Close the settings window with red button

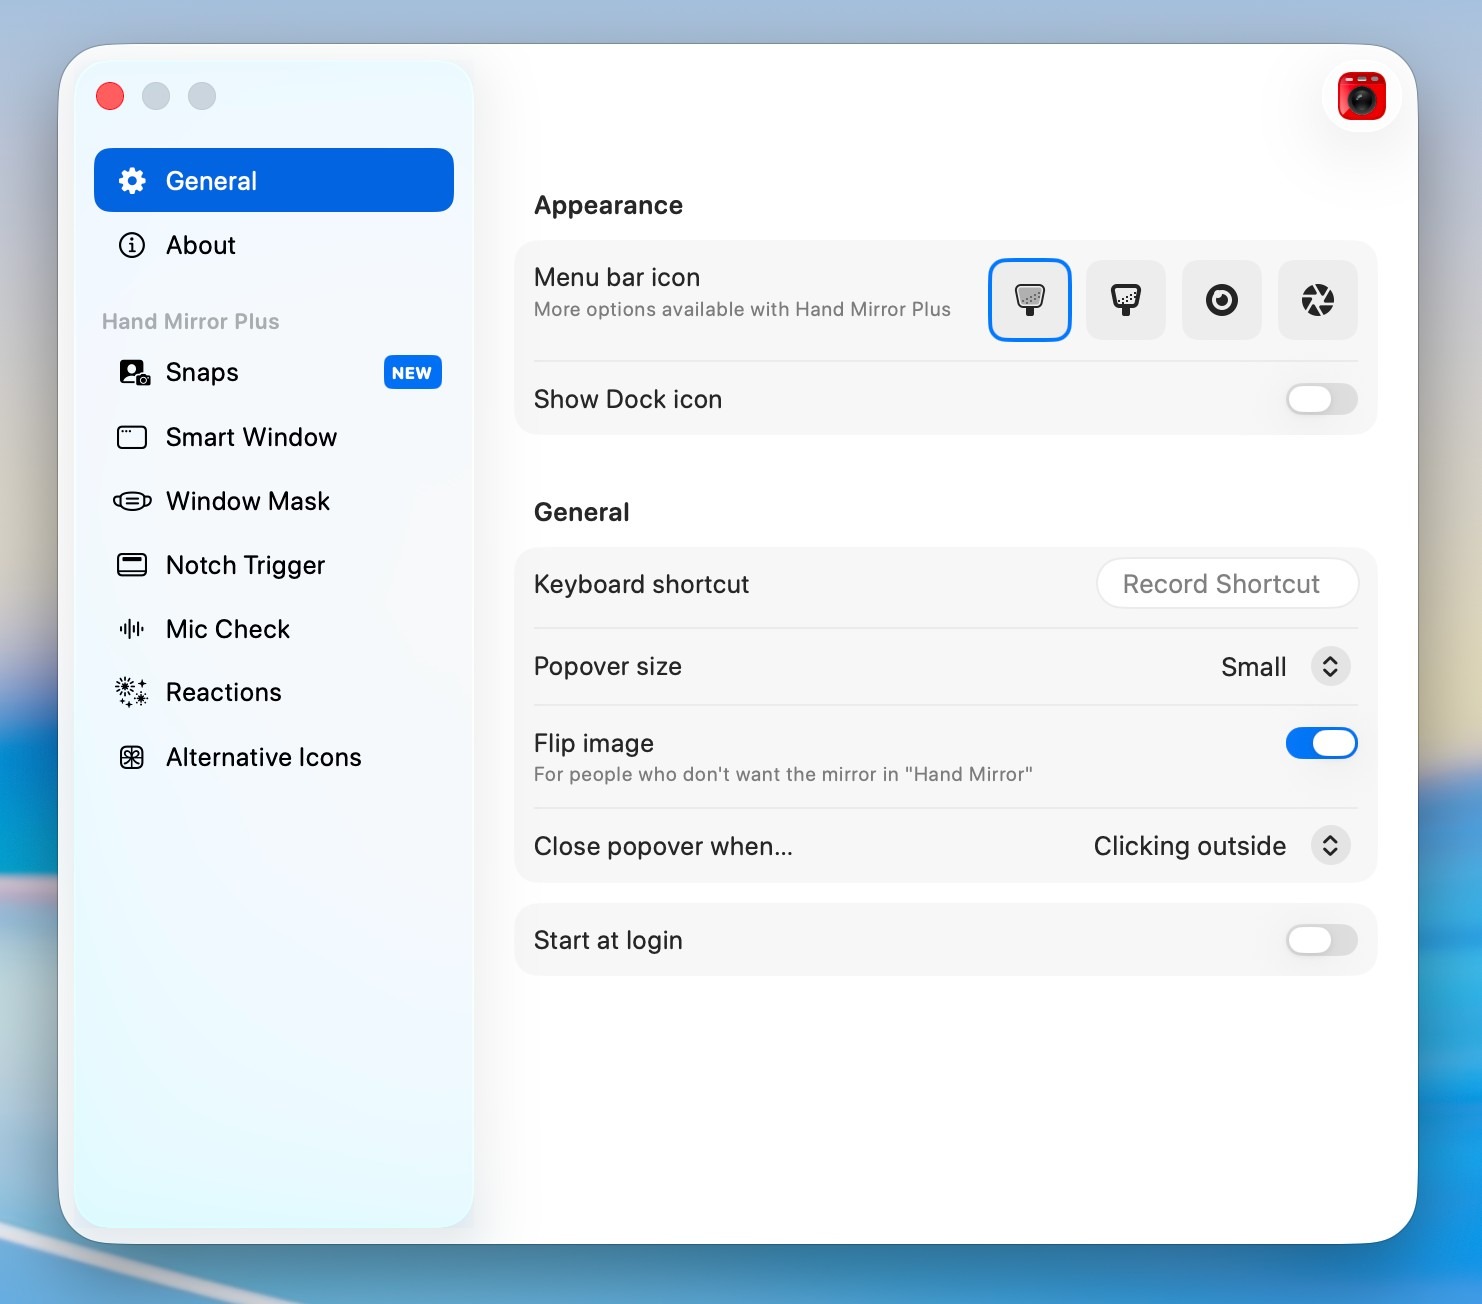110,96
